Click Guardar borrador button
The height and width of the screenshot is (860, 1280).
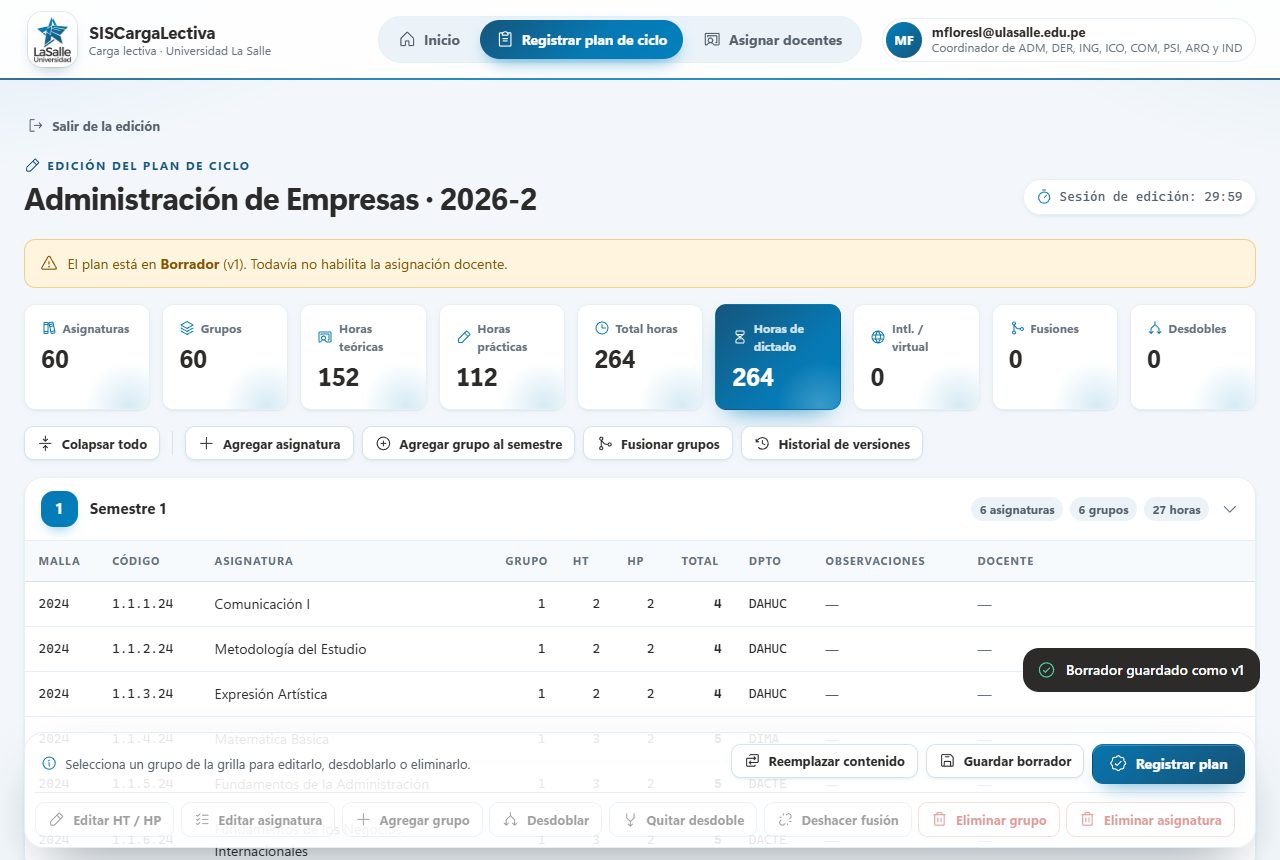point(1006,761)
